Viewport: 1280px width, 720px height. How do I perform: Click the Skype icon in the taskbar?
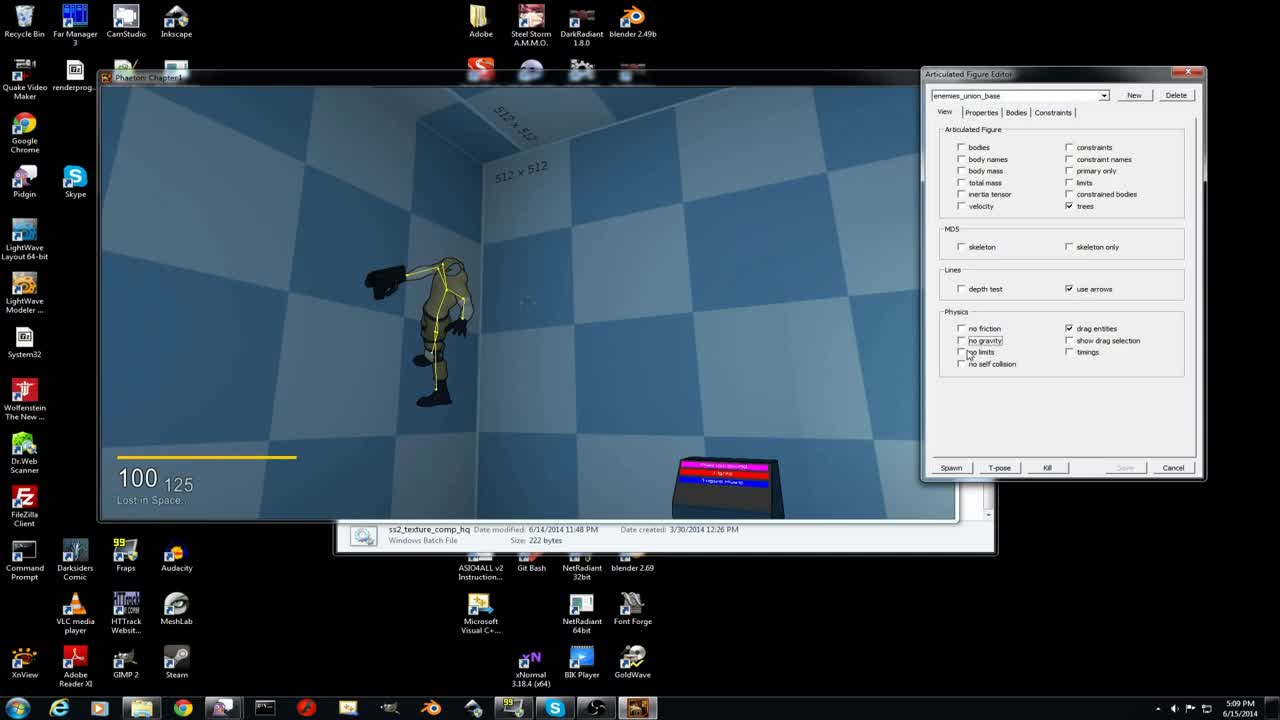[555, 708]
